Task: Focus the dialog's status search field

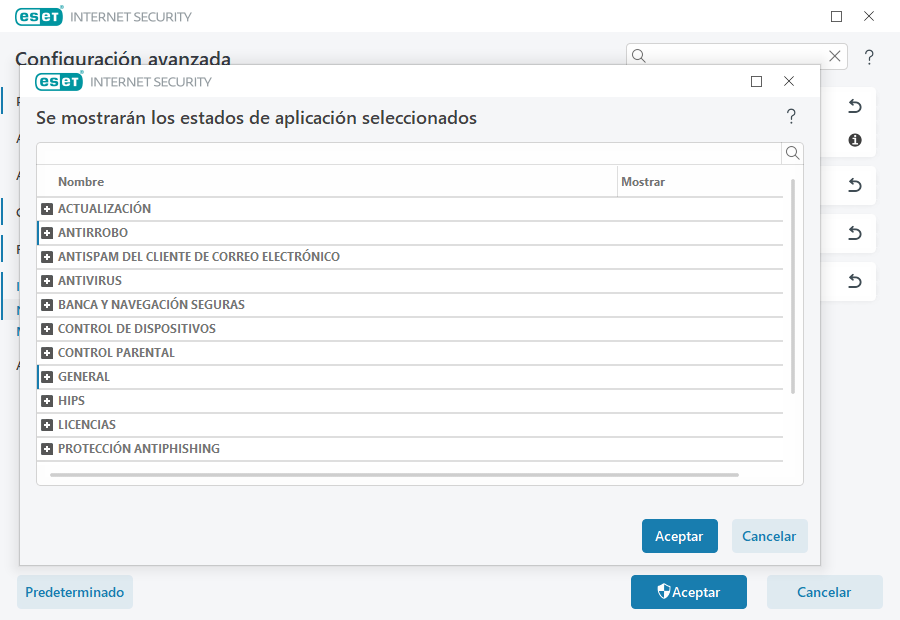Action: 409,153
